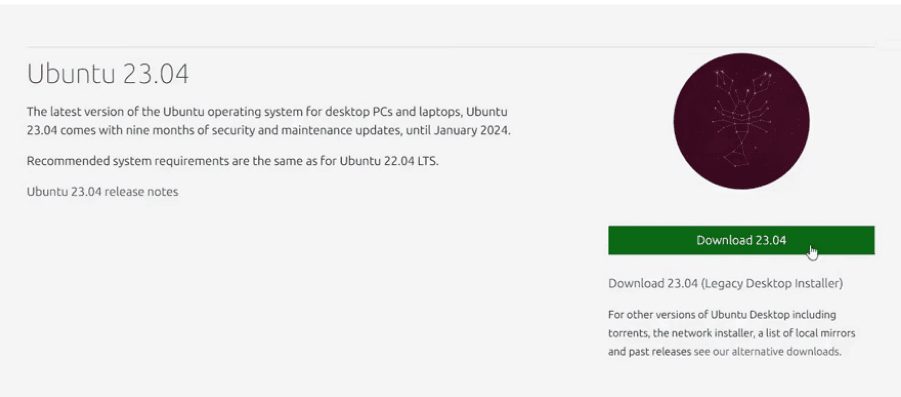Click the 'January 2024' date text
This screenshot has height=397, width=901.
pyautogui.click(x=471, y=130)
